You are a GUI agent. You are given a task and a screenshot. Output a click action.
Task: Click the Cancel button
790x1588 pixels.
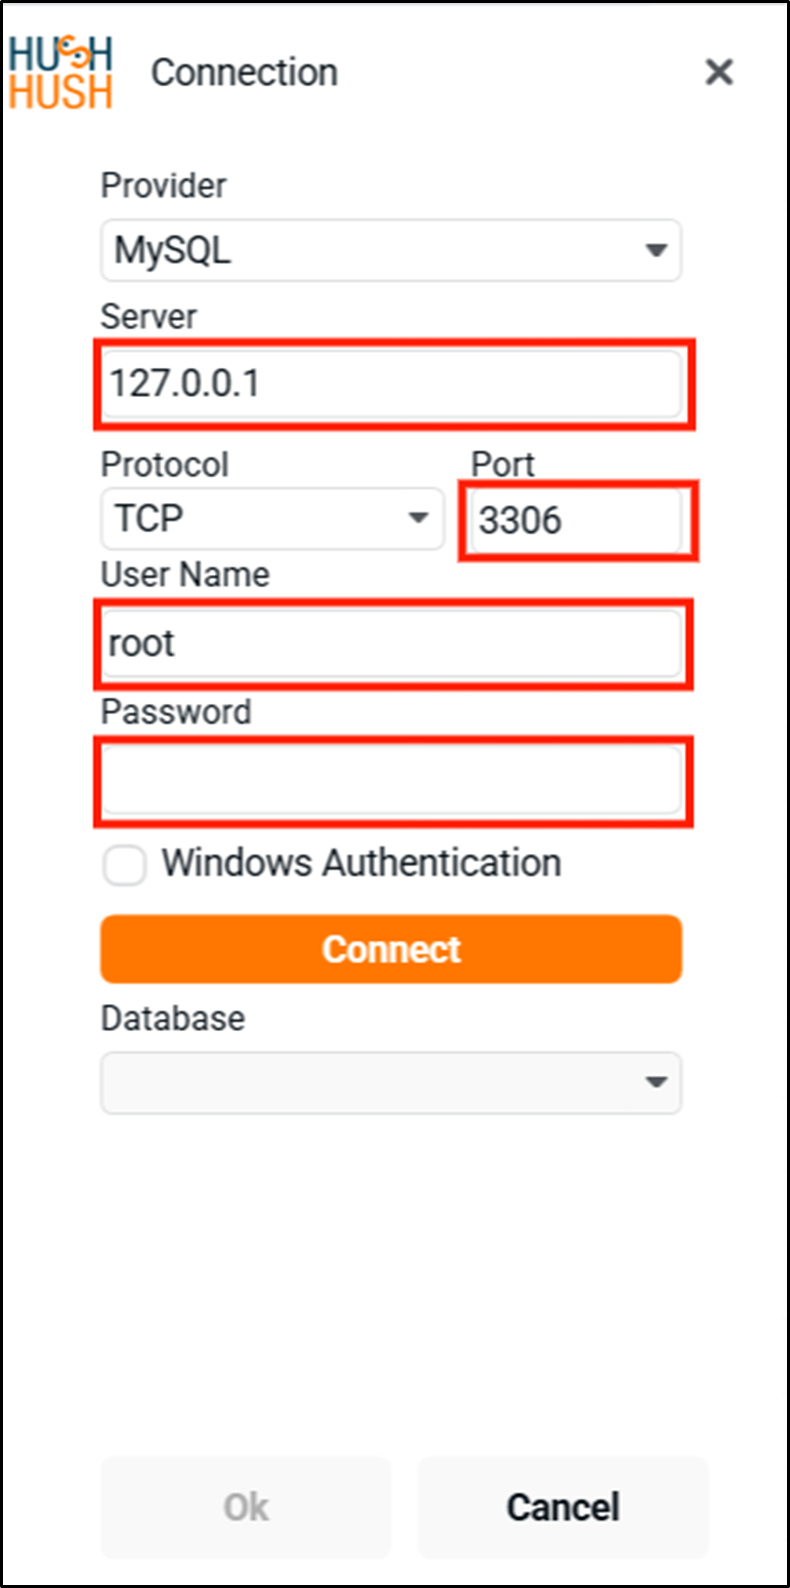[563, 1507]
